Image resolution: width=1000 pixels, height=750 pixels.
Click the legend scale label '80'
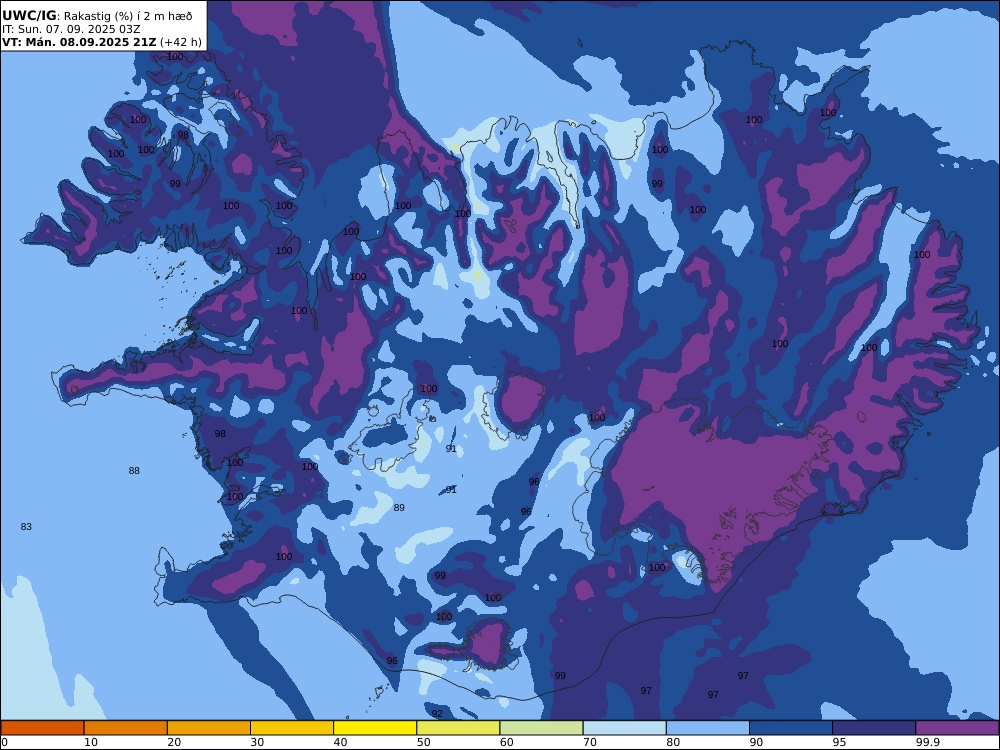pyautogui.click(x=673, y=742)
